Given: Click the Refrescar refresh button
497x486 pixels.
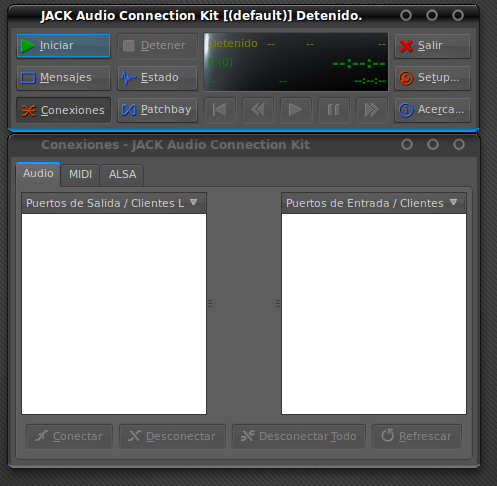Looking at the screenshot, I should [417, 436].
